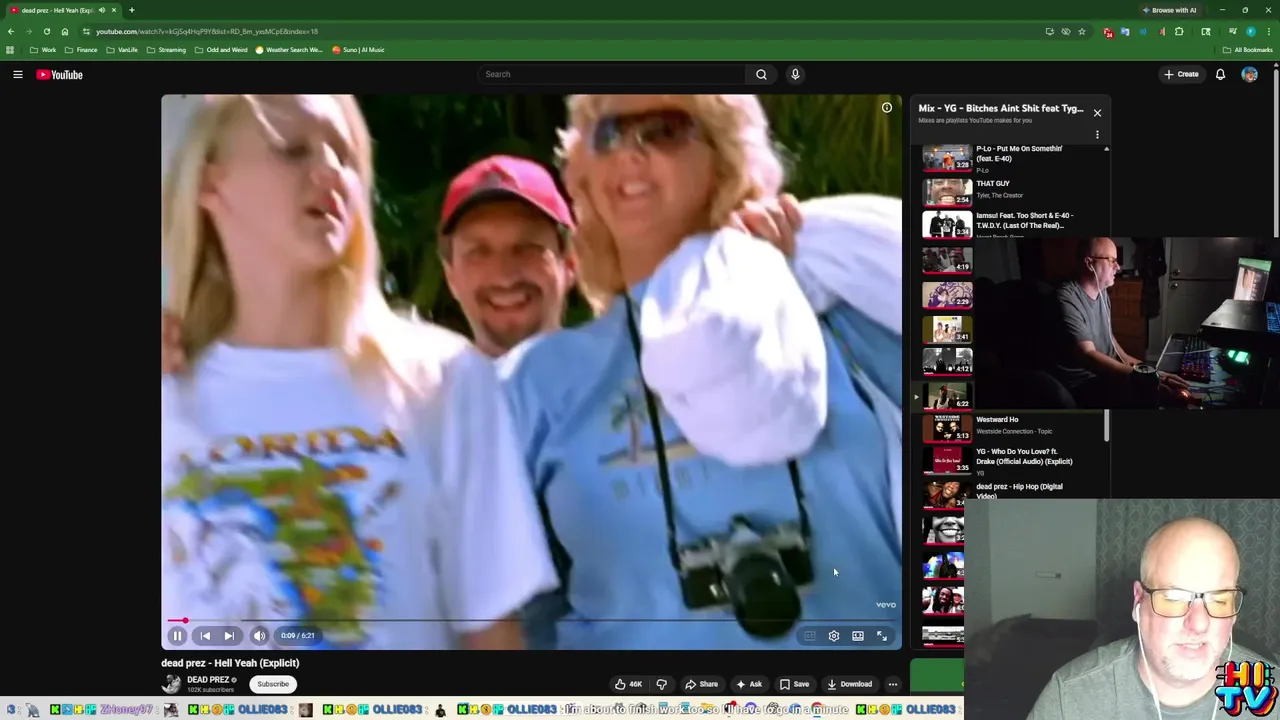The width and height of the screenshot is (1280, 720).
Task: Click the video progress bar scrubber
Action: click(184, 621)
